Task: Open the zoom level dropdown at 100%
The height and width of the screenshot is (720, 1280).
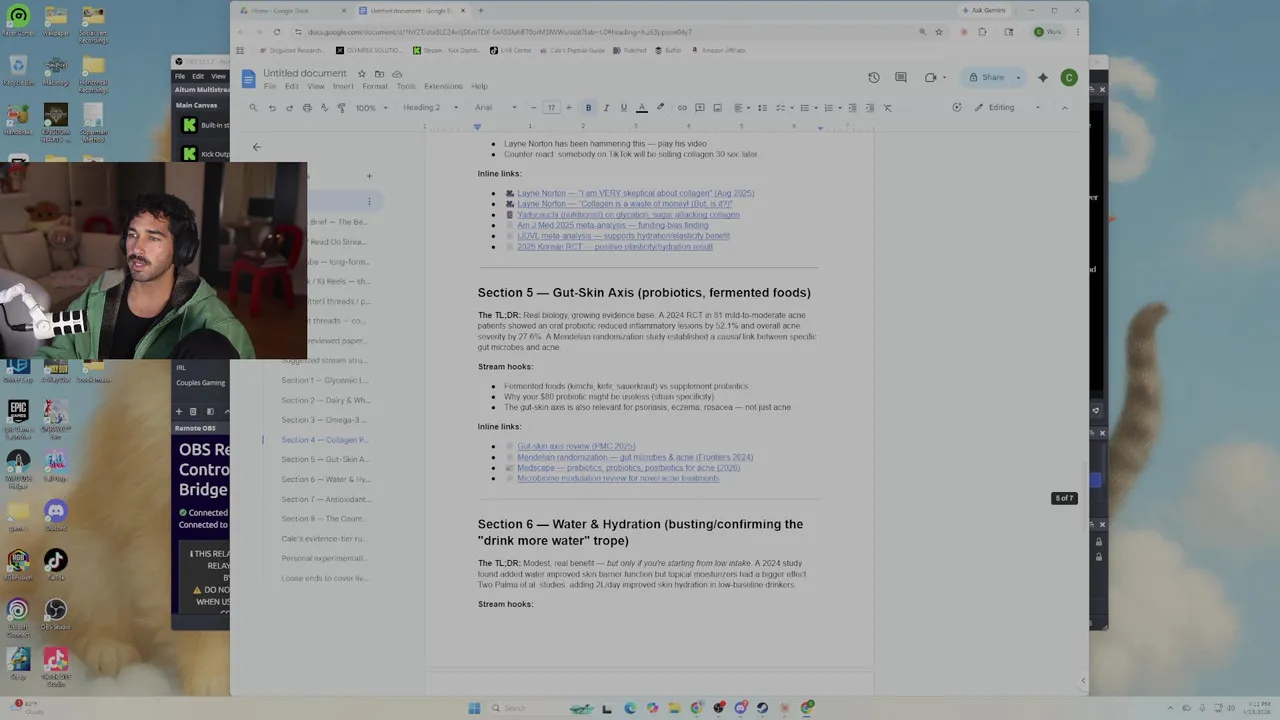Action: click(x=371, y=108)
